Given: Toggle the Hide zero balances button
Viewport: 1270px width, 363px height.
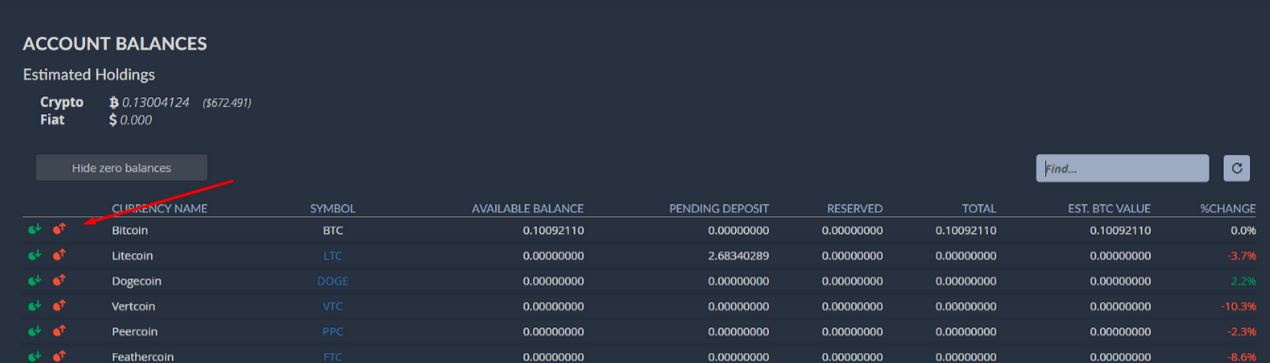Looking at the screenshot, I should click(121, 168).
